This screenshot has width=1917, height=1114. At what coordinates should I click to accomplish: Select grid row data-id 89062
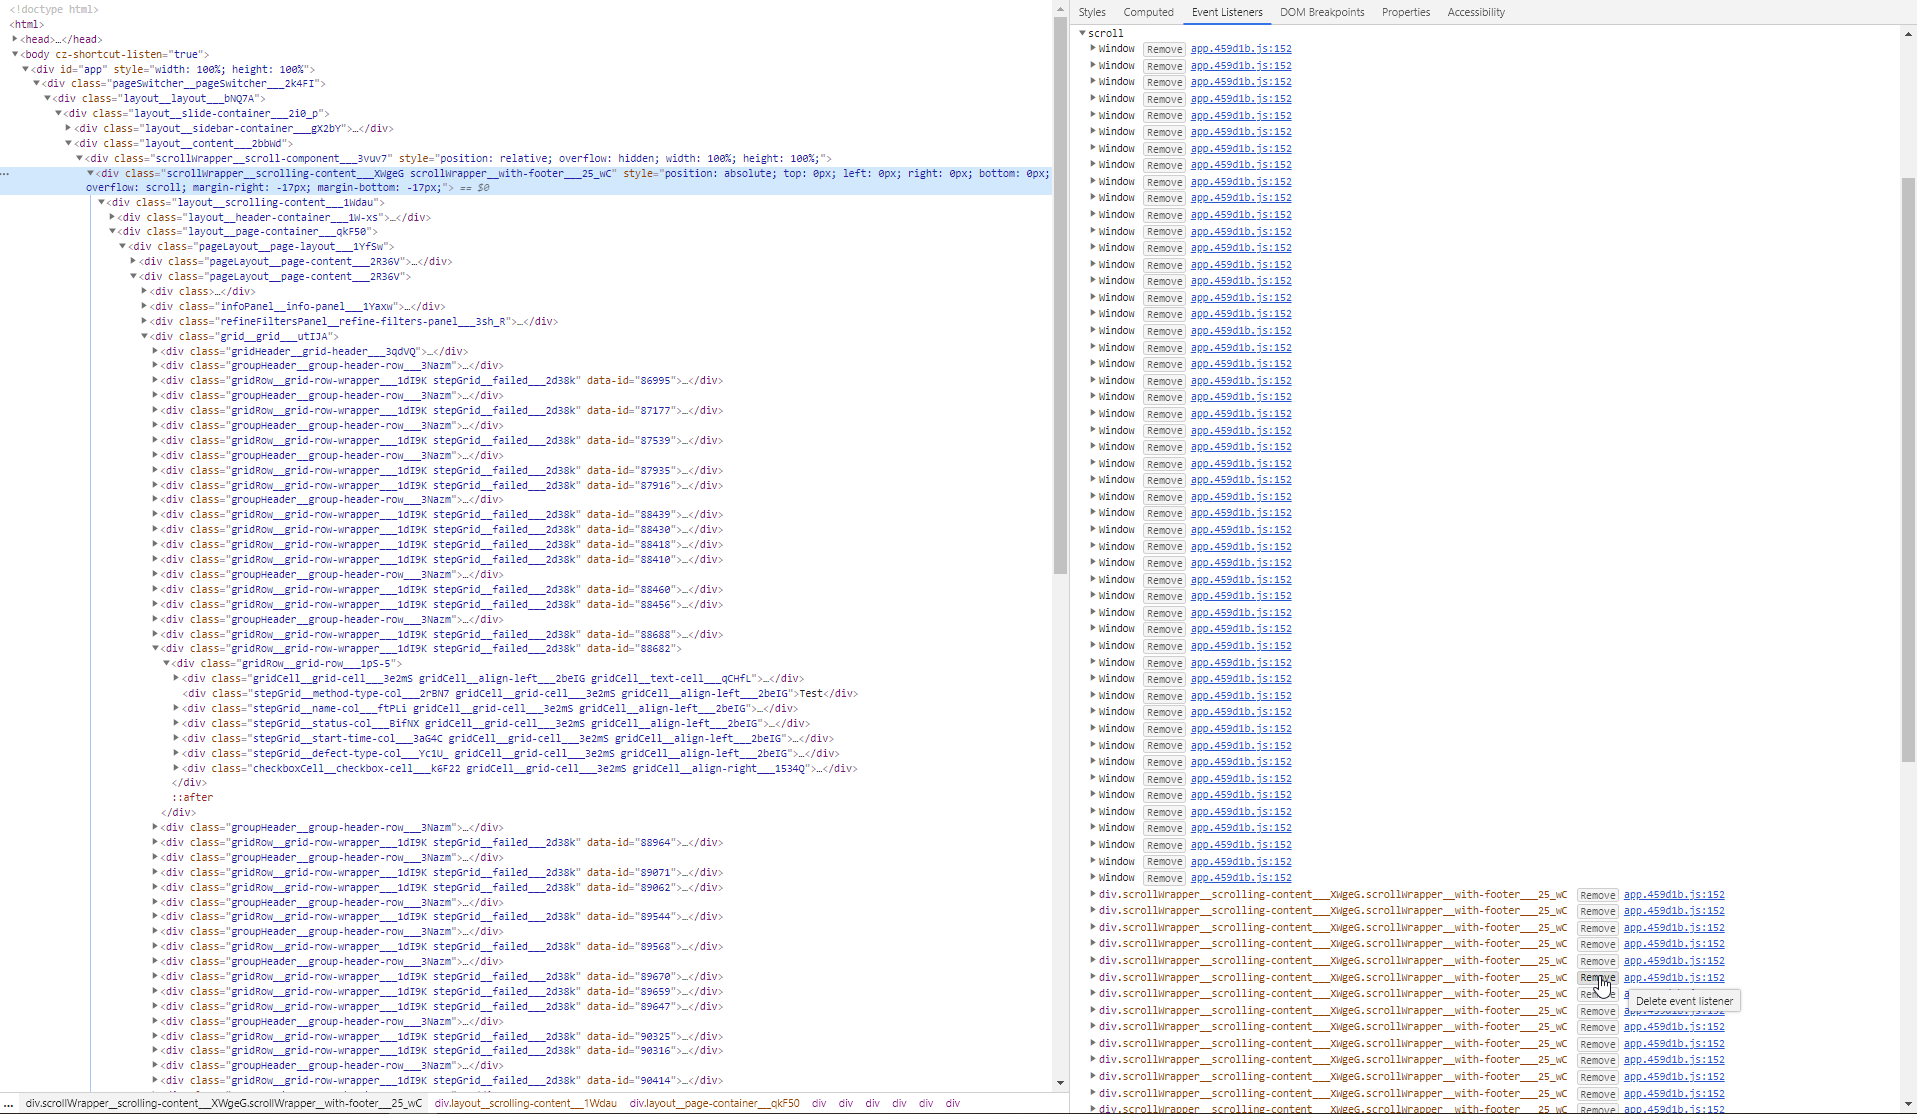pyautogui.click(x=442, y=887)
